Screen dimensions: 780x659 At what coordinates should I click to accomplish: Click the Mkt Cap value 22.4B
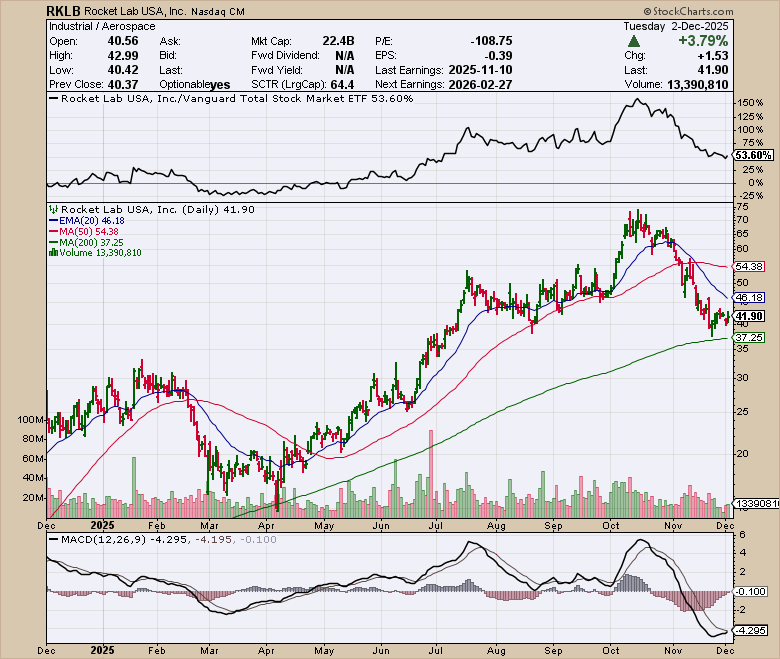click(x=338, y=41)
